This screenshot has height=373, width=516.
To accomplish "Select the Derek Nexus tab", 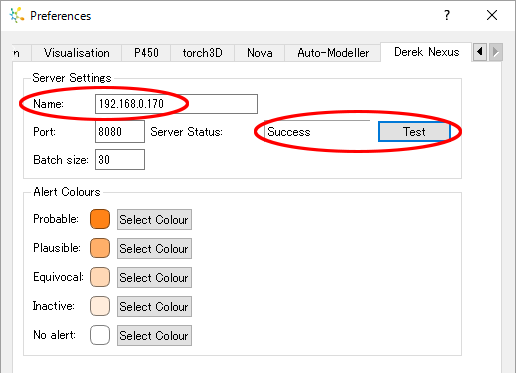I will pos(426,52).
